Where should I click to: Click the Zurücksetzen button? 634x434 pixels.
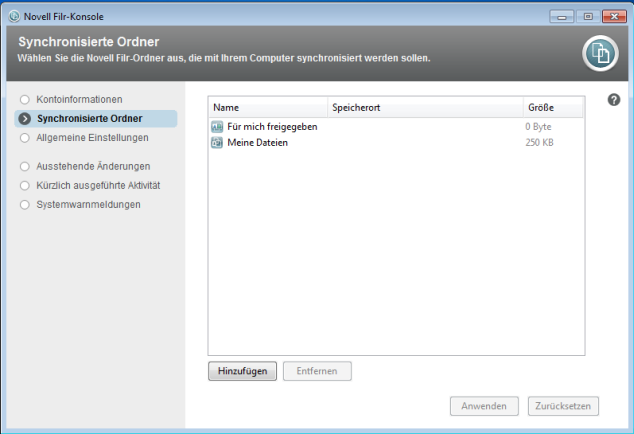pyautogui.click(x=563, y=406)
